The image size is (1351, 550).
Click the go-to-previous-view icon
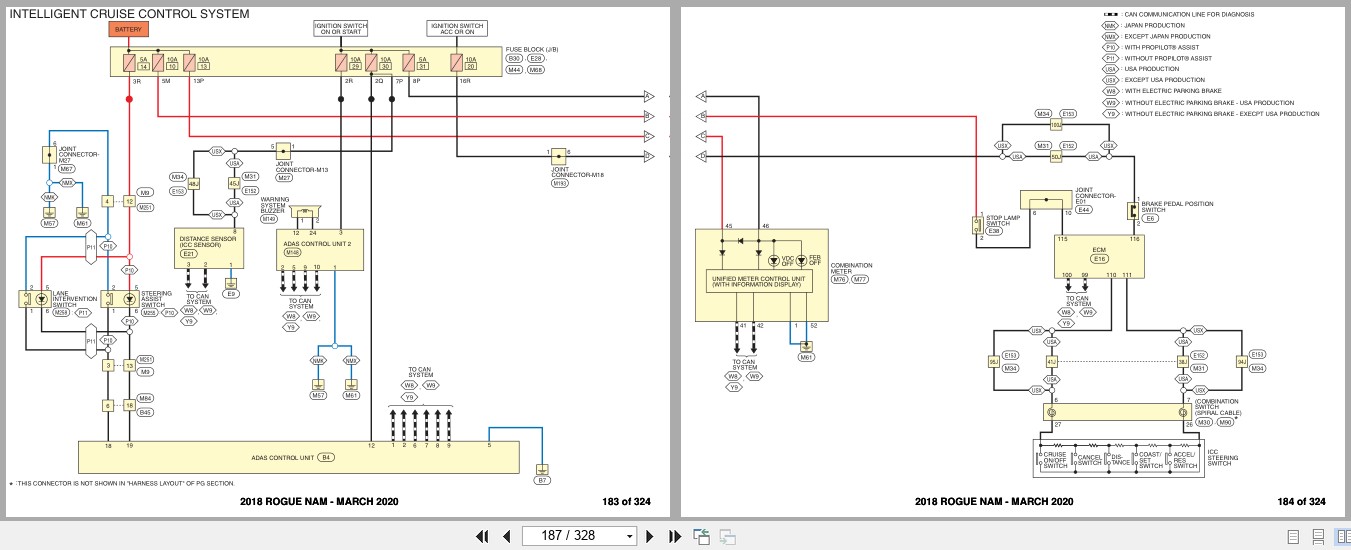click(702, 536)
